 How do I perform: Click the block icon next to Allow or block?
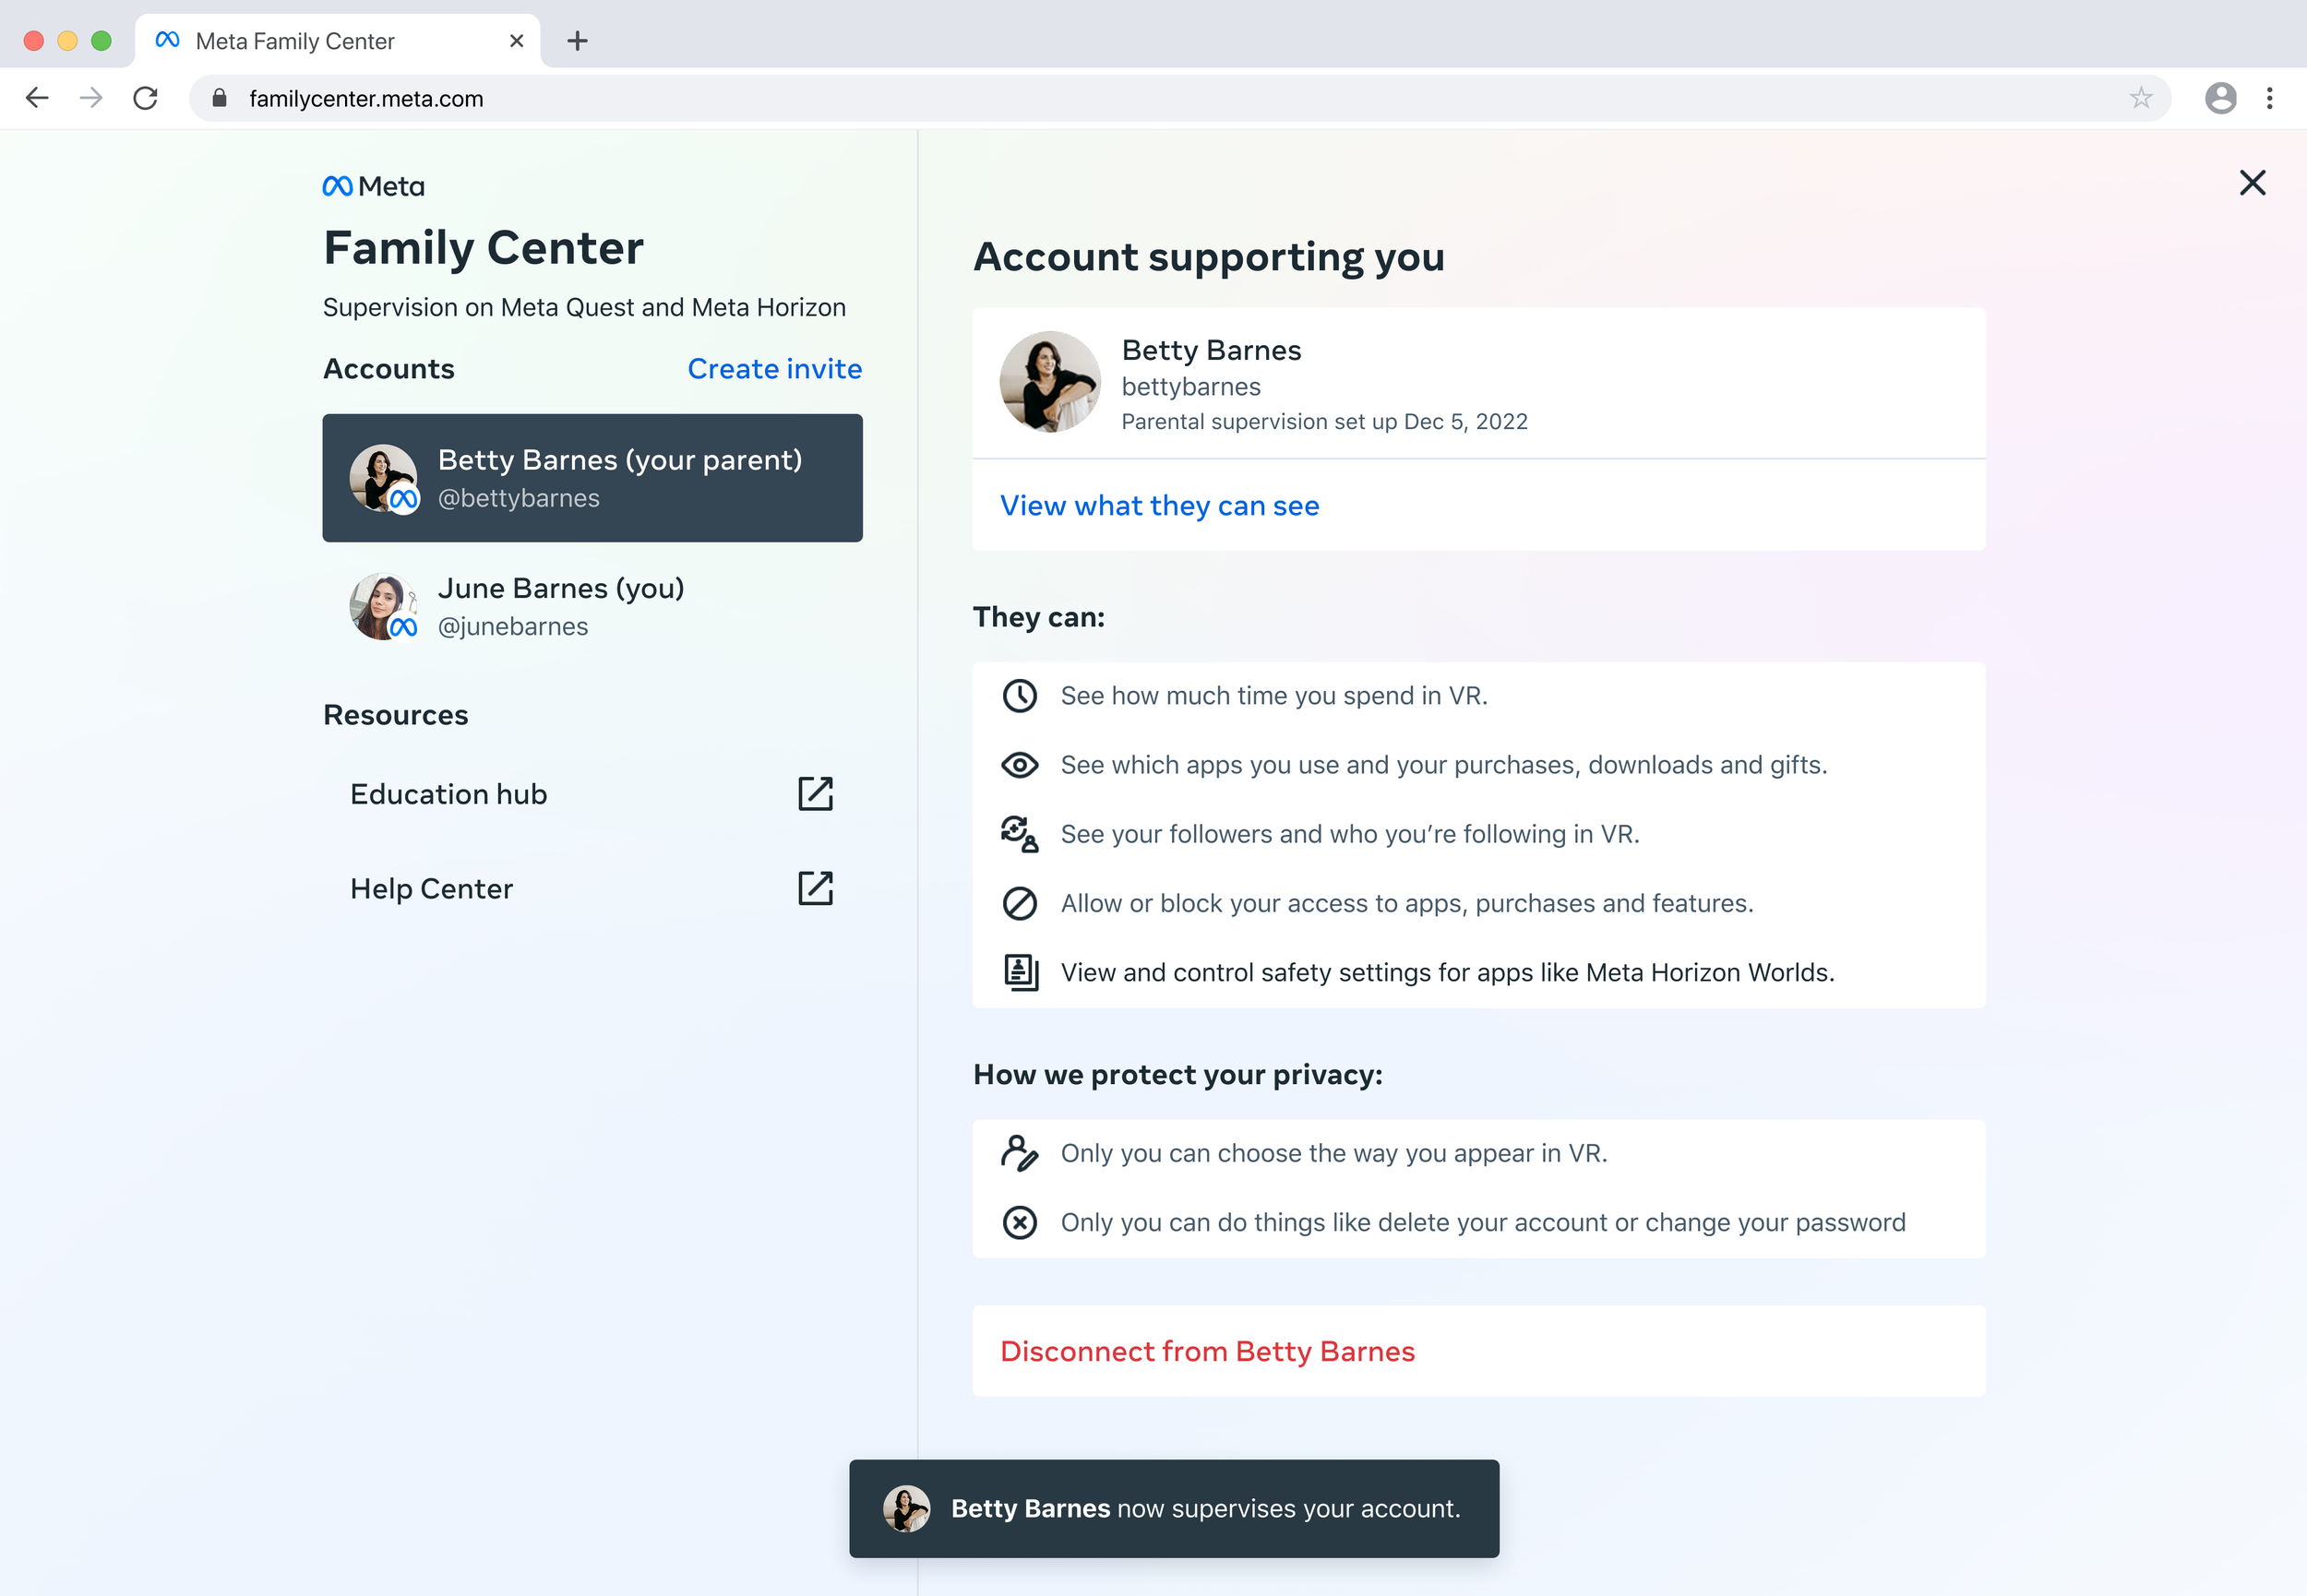point(1019,903)
